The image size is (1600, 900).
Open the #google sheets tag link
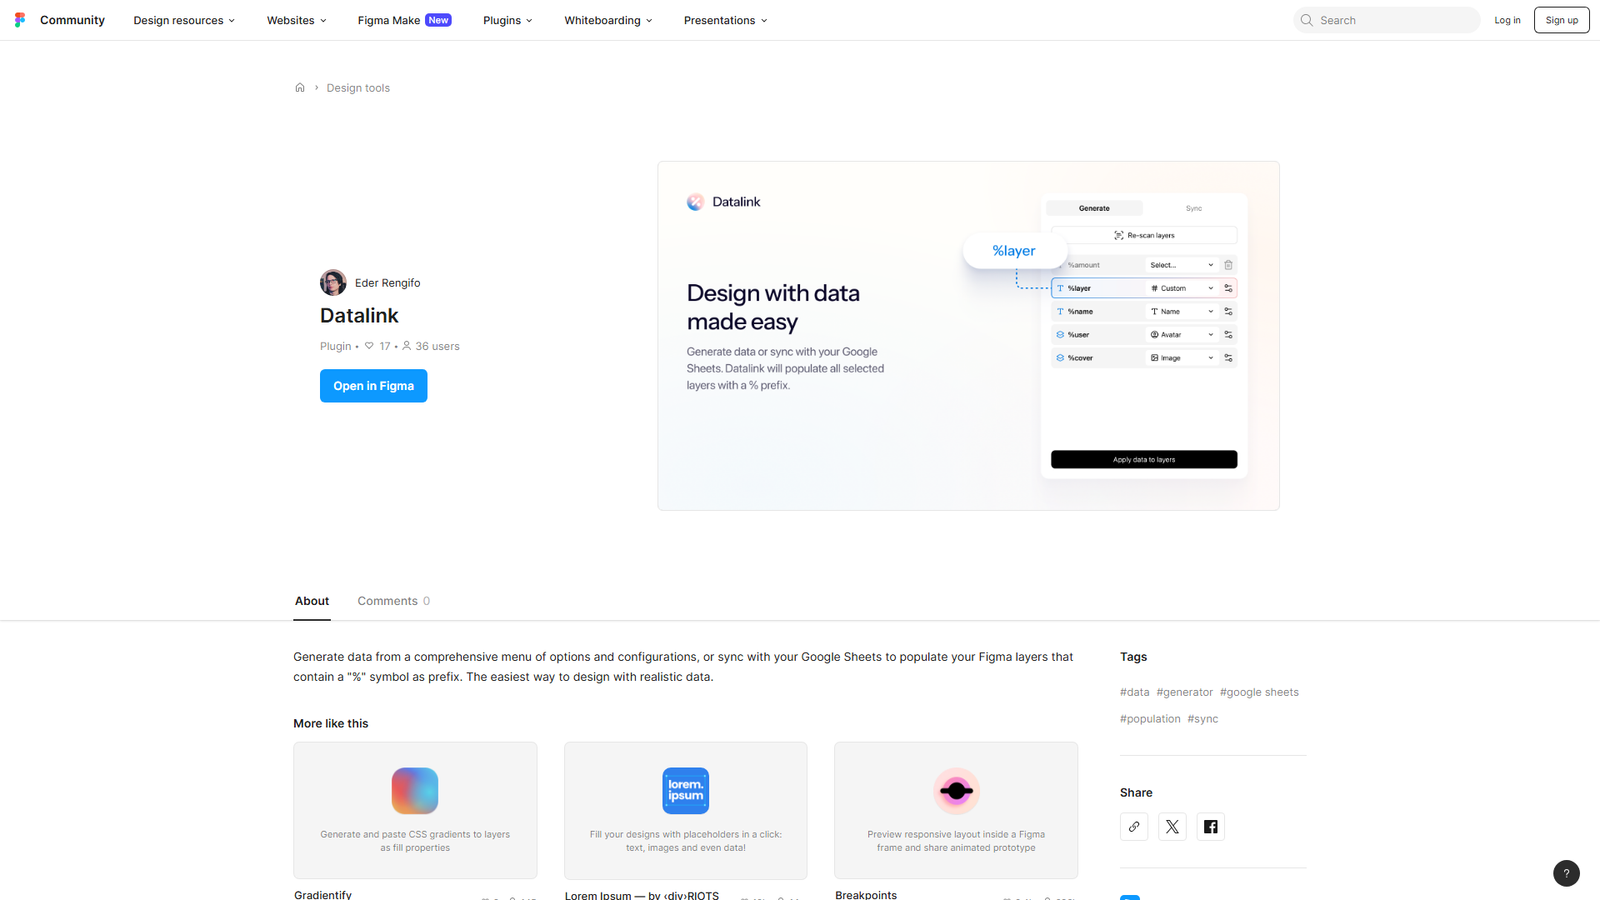pos(1259,691)
